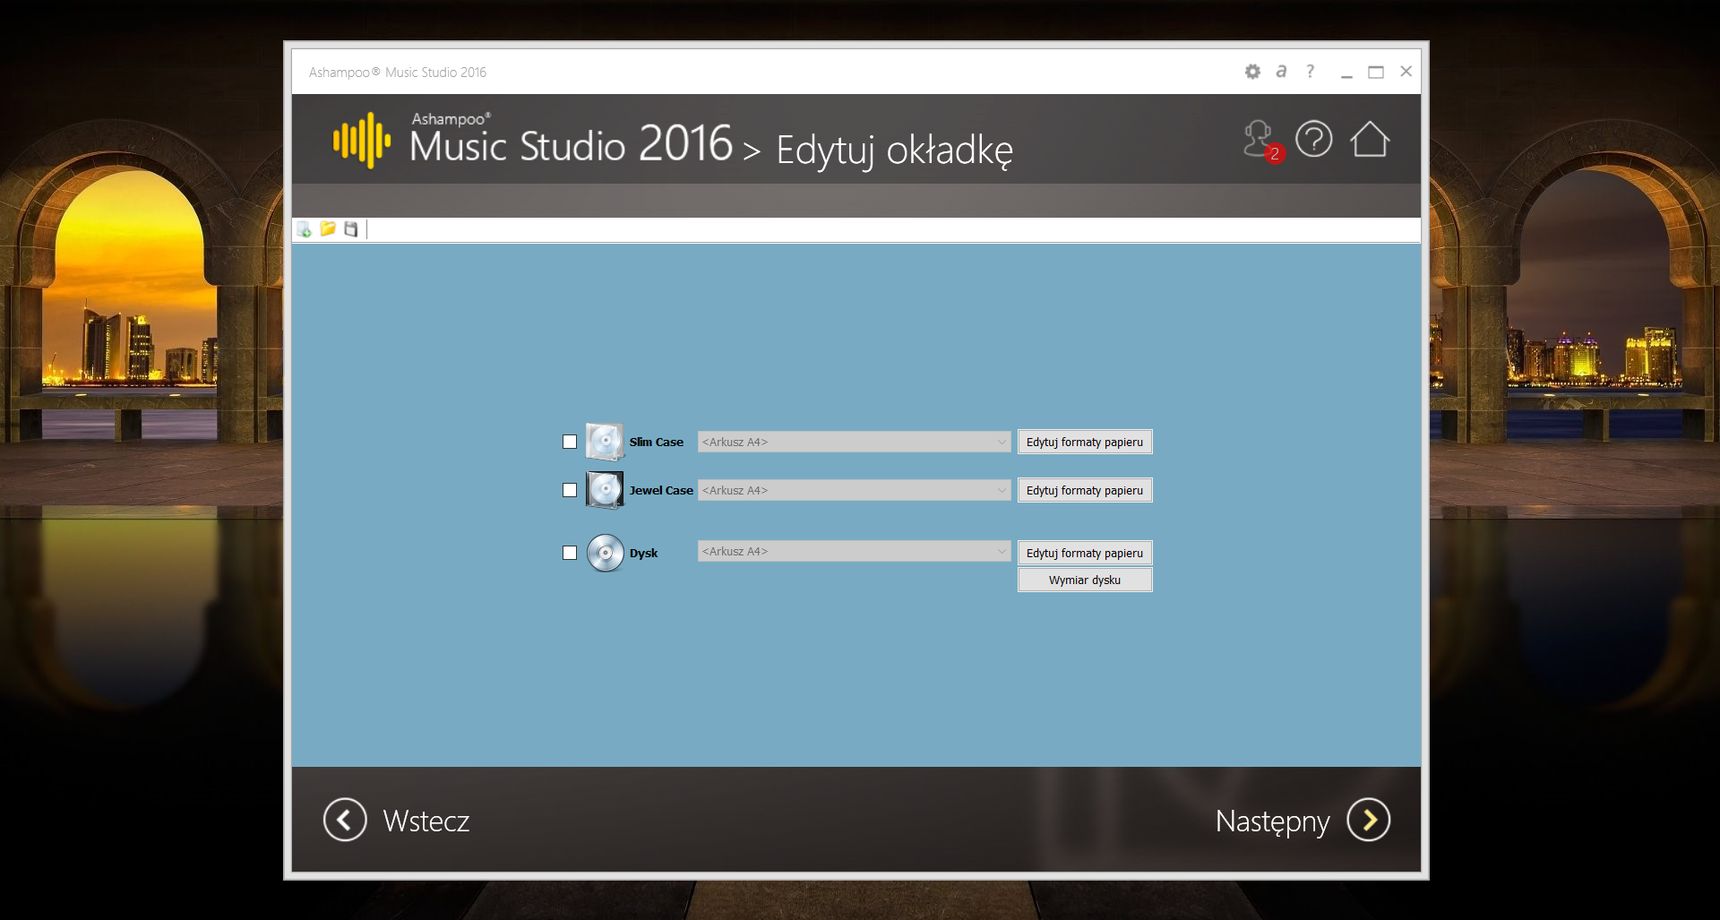Enable the Slim Case checkbox

[570, 442]
